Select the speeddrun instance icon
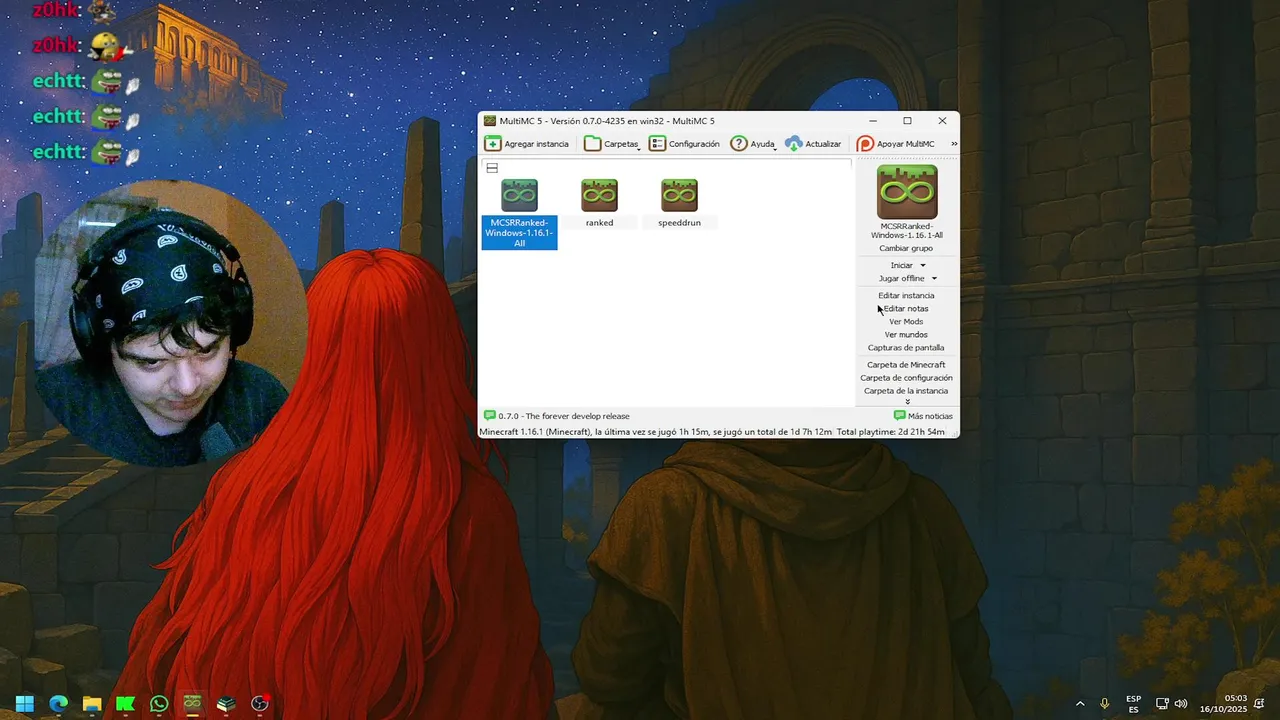1280x720 pixels. coord(679,195)
